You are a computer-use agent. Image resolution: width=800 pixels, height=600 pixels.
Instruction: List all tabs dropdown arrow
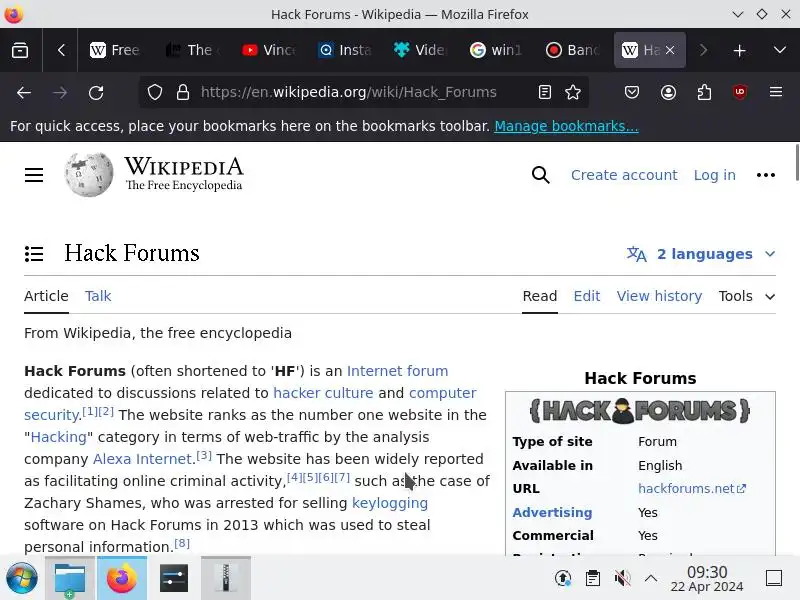point(780,50)
